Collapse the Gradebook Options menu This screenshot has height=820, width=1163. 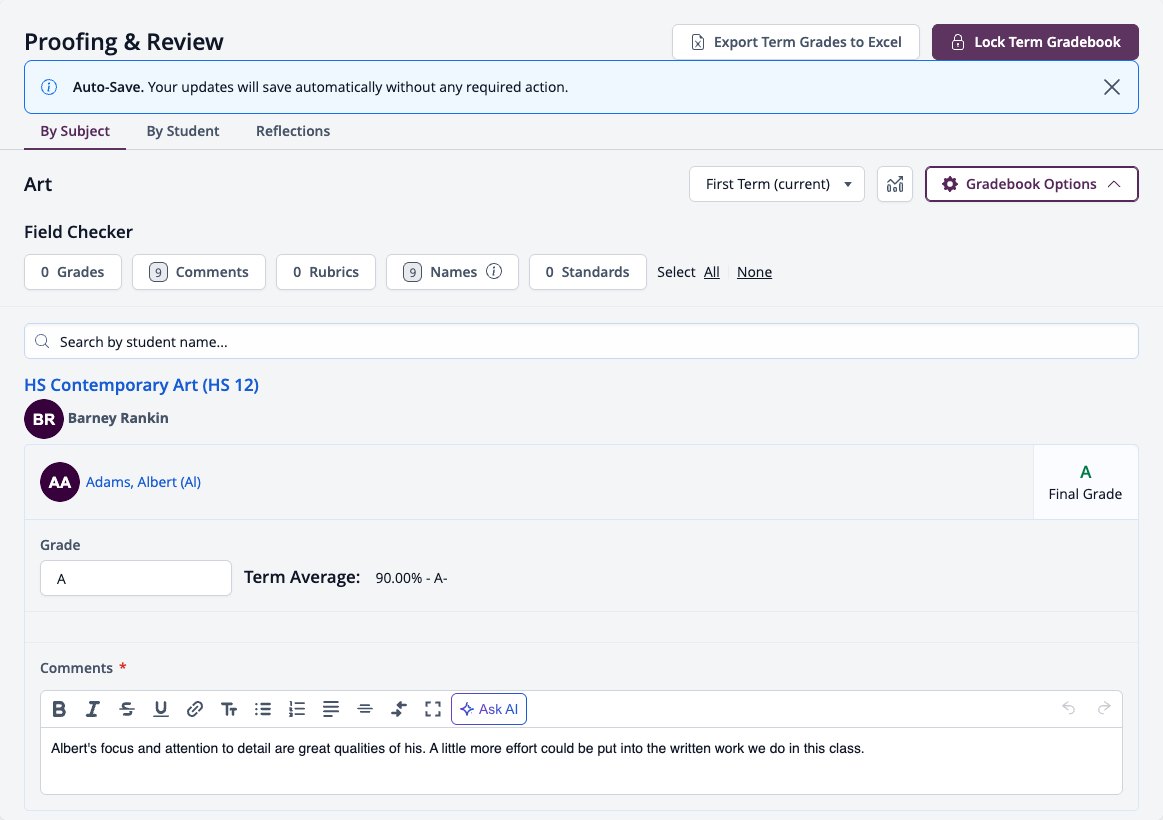coord(1032,184)
